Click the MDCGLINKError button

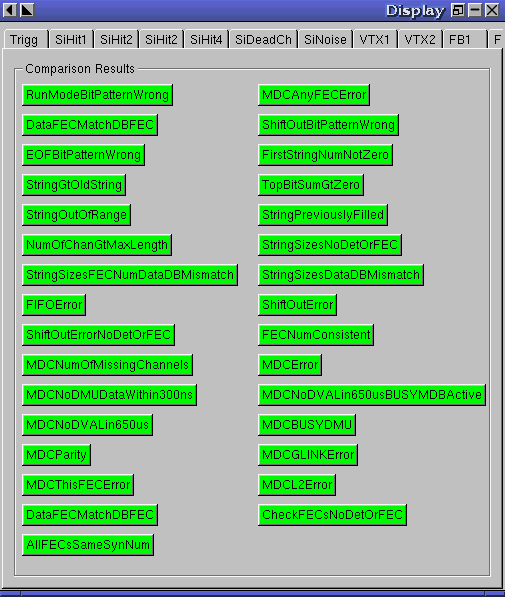click(x=308, y=455)
